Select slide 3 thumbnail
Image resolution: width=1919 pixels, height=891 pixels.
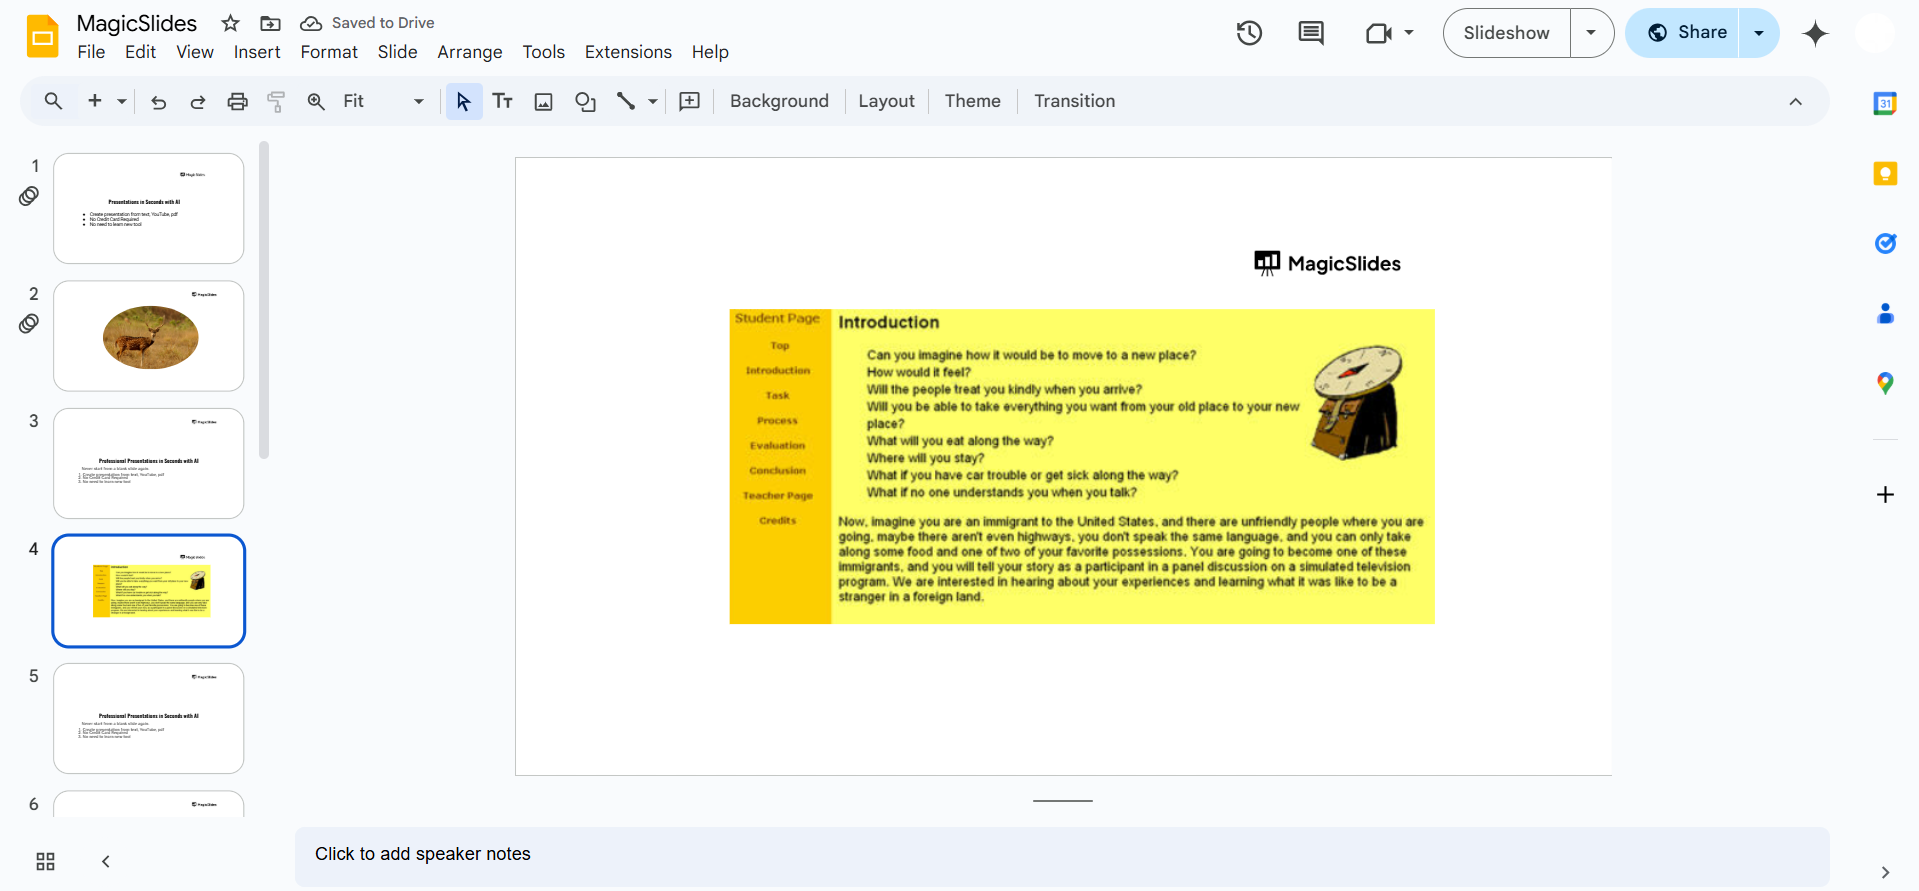(x=149, y=463)
